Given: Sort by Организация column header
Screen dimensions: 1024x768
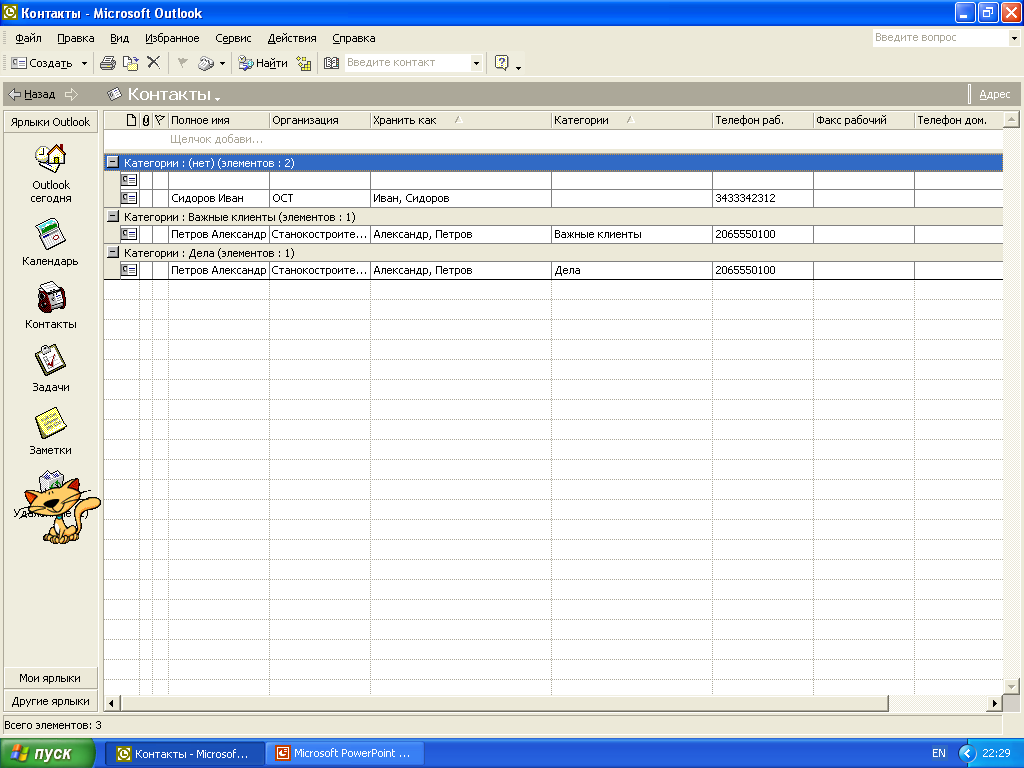Looking at the screenshot, I should coord(319,120).
